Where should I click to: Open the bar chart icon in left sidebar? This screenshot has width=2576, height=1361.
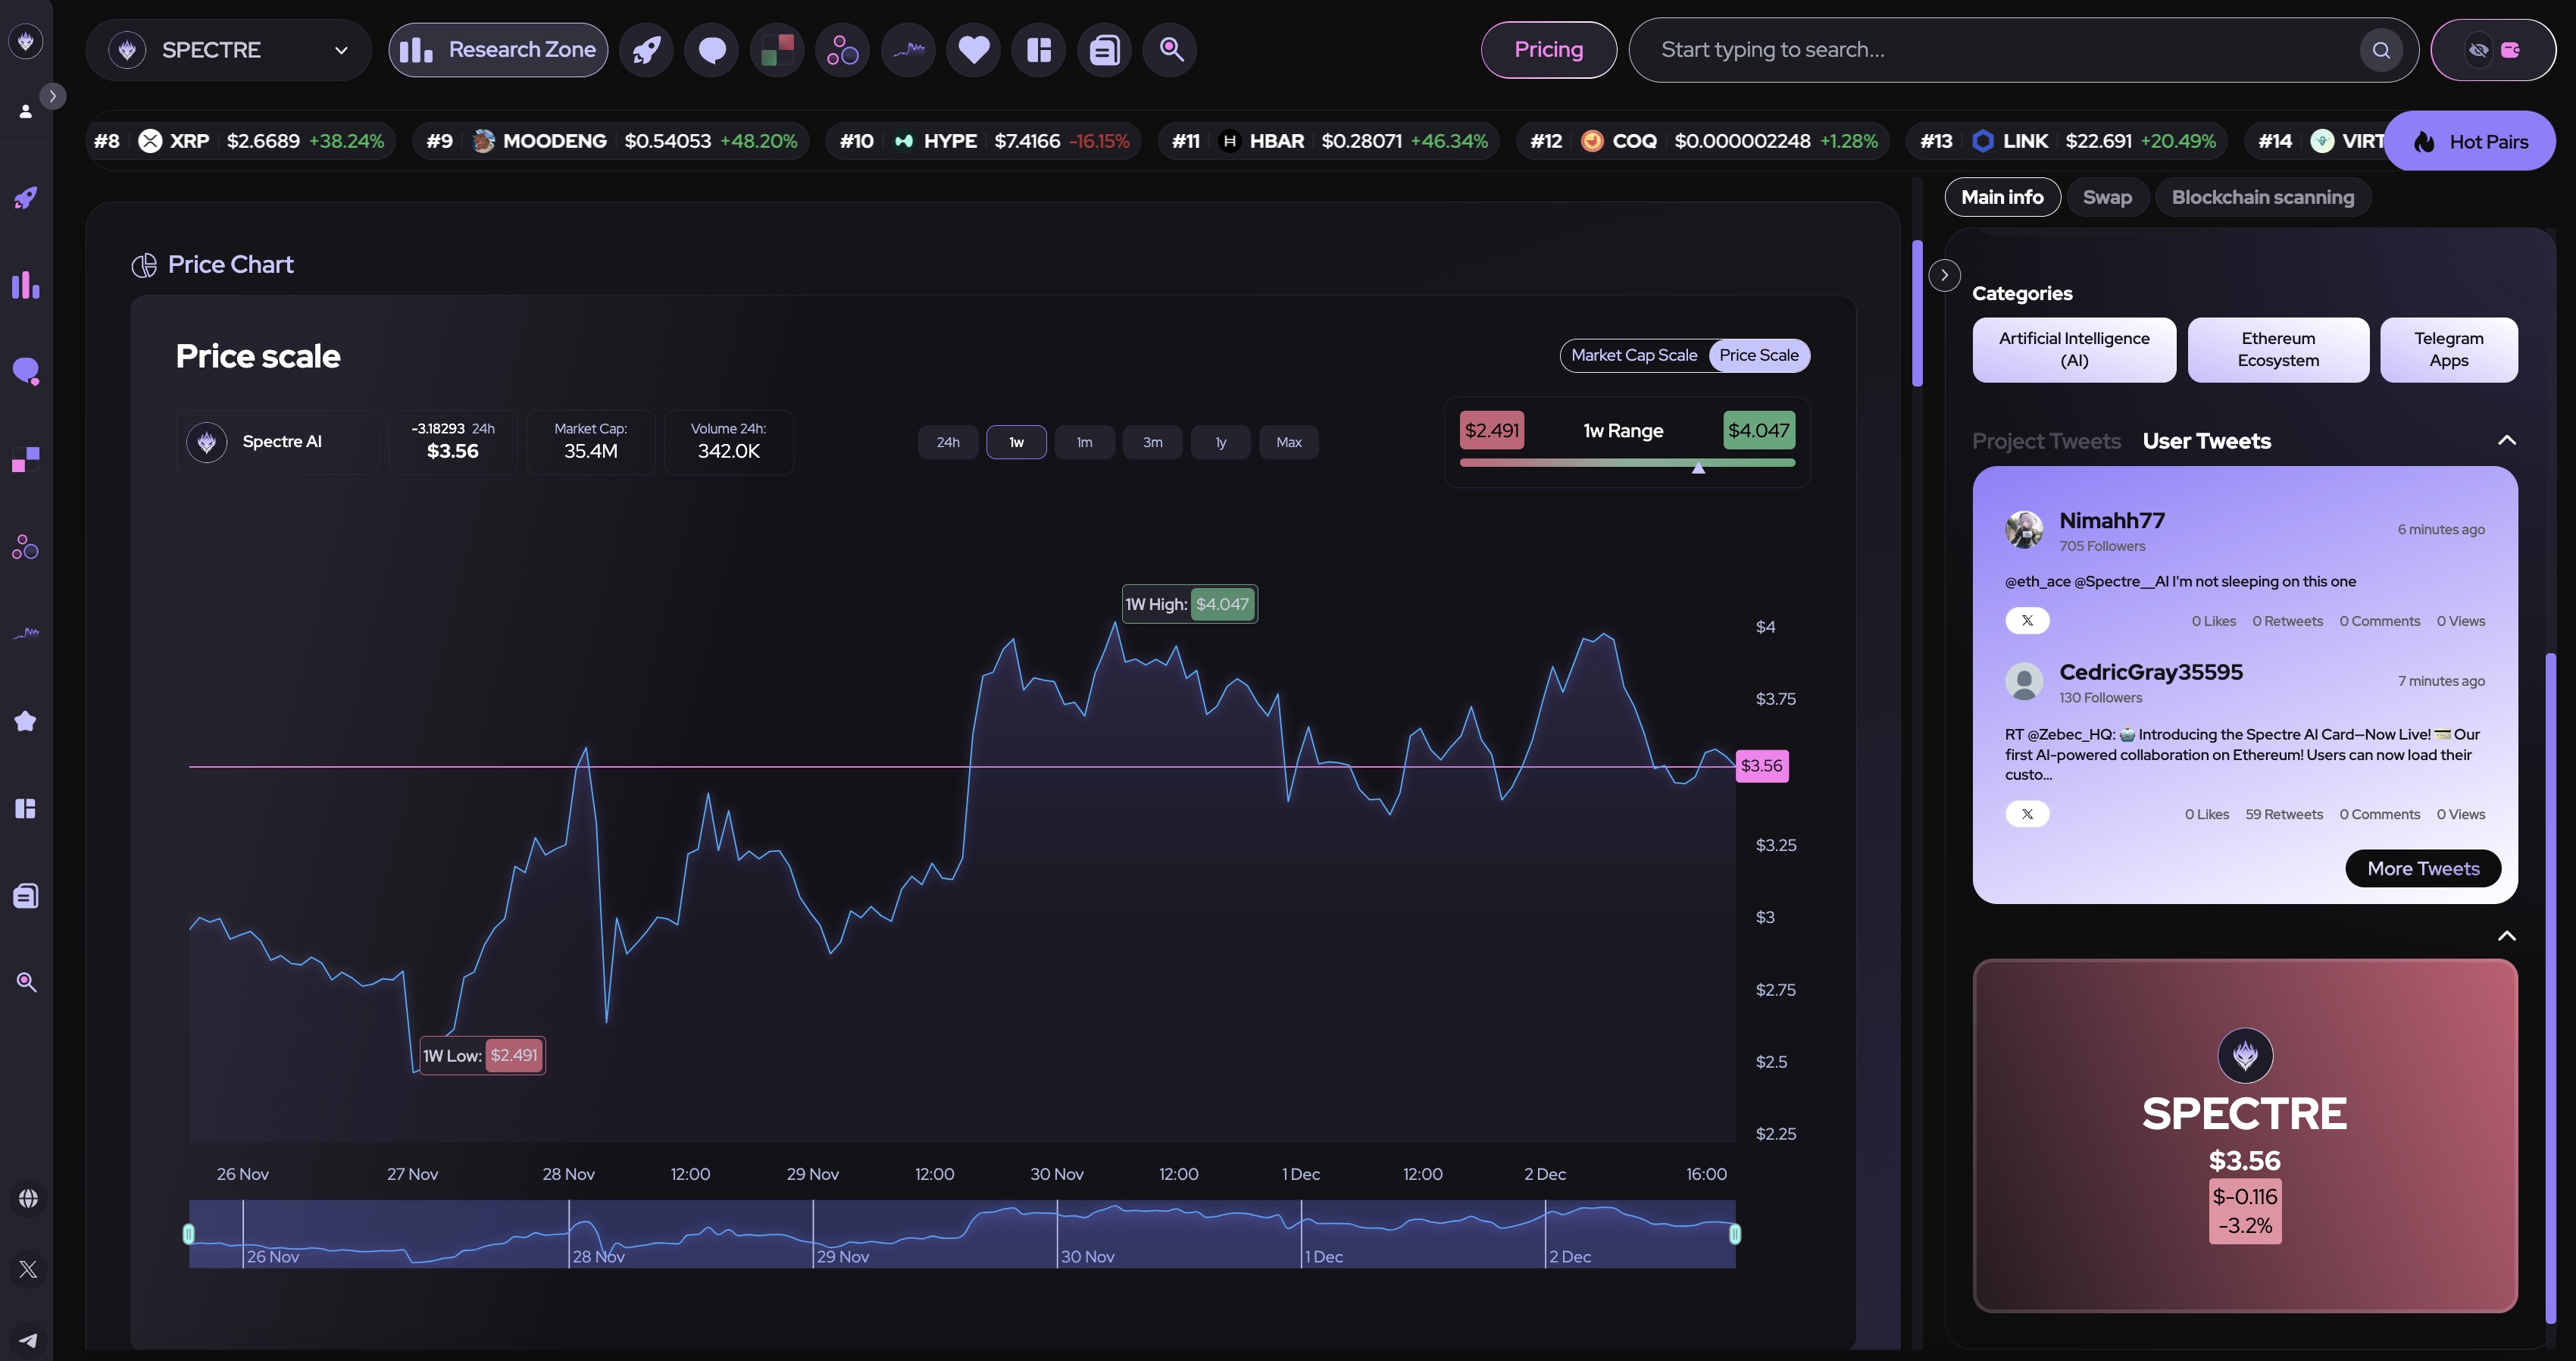[x=26, y=285]
